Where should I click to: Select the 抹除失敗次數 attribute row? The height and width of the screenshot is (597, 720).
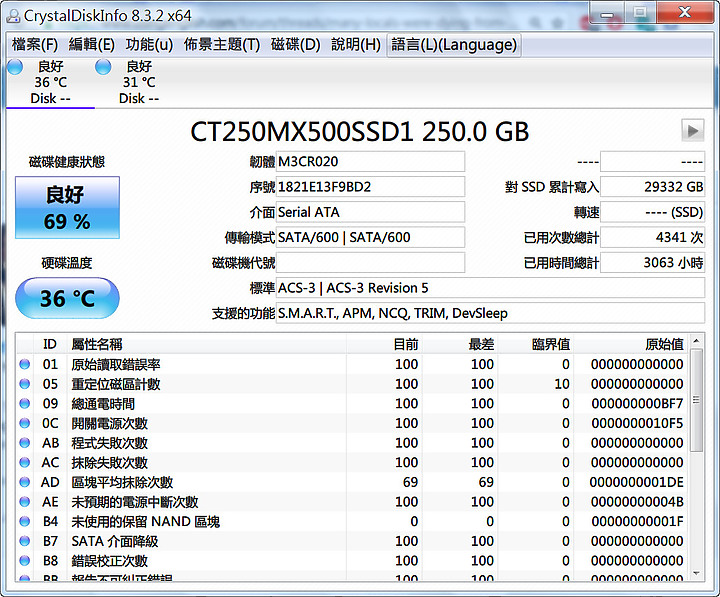click(x=352, y=462)
